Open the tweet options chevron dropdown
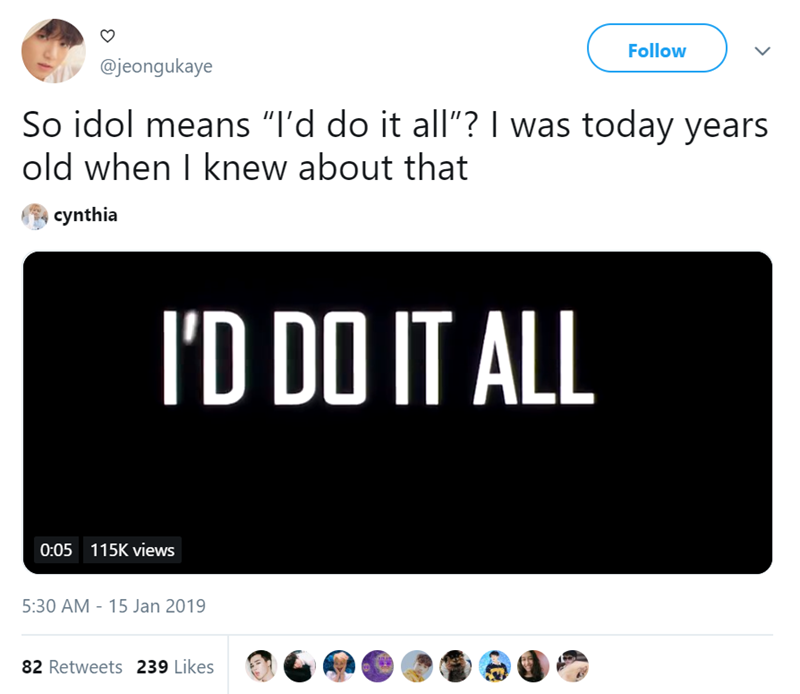 (x=764, y=51)
